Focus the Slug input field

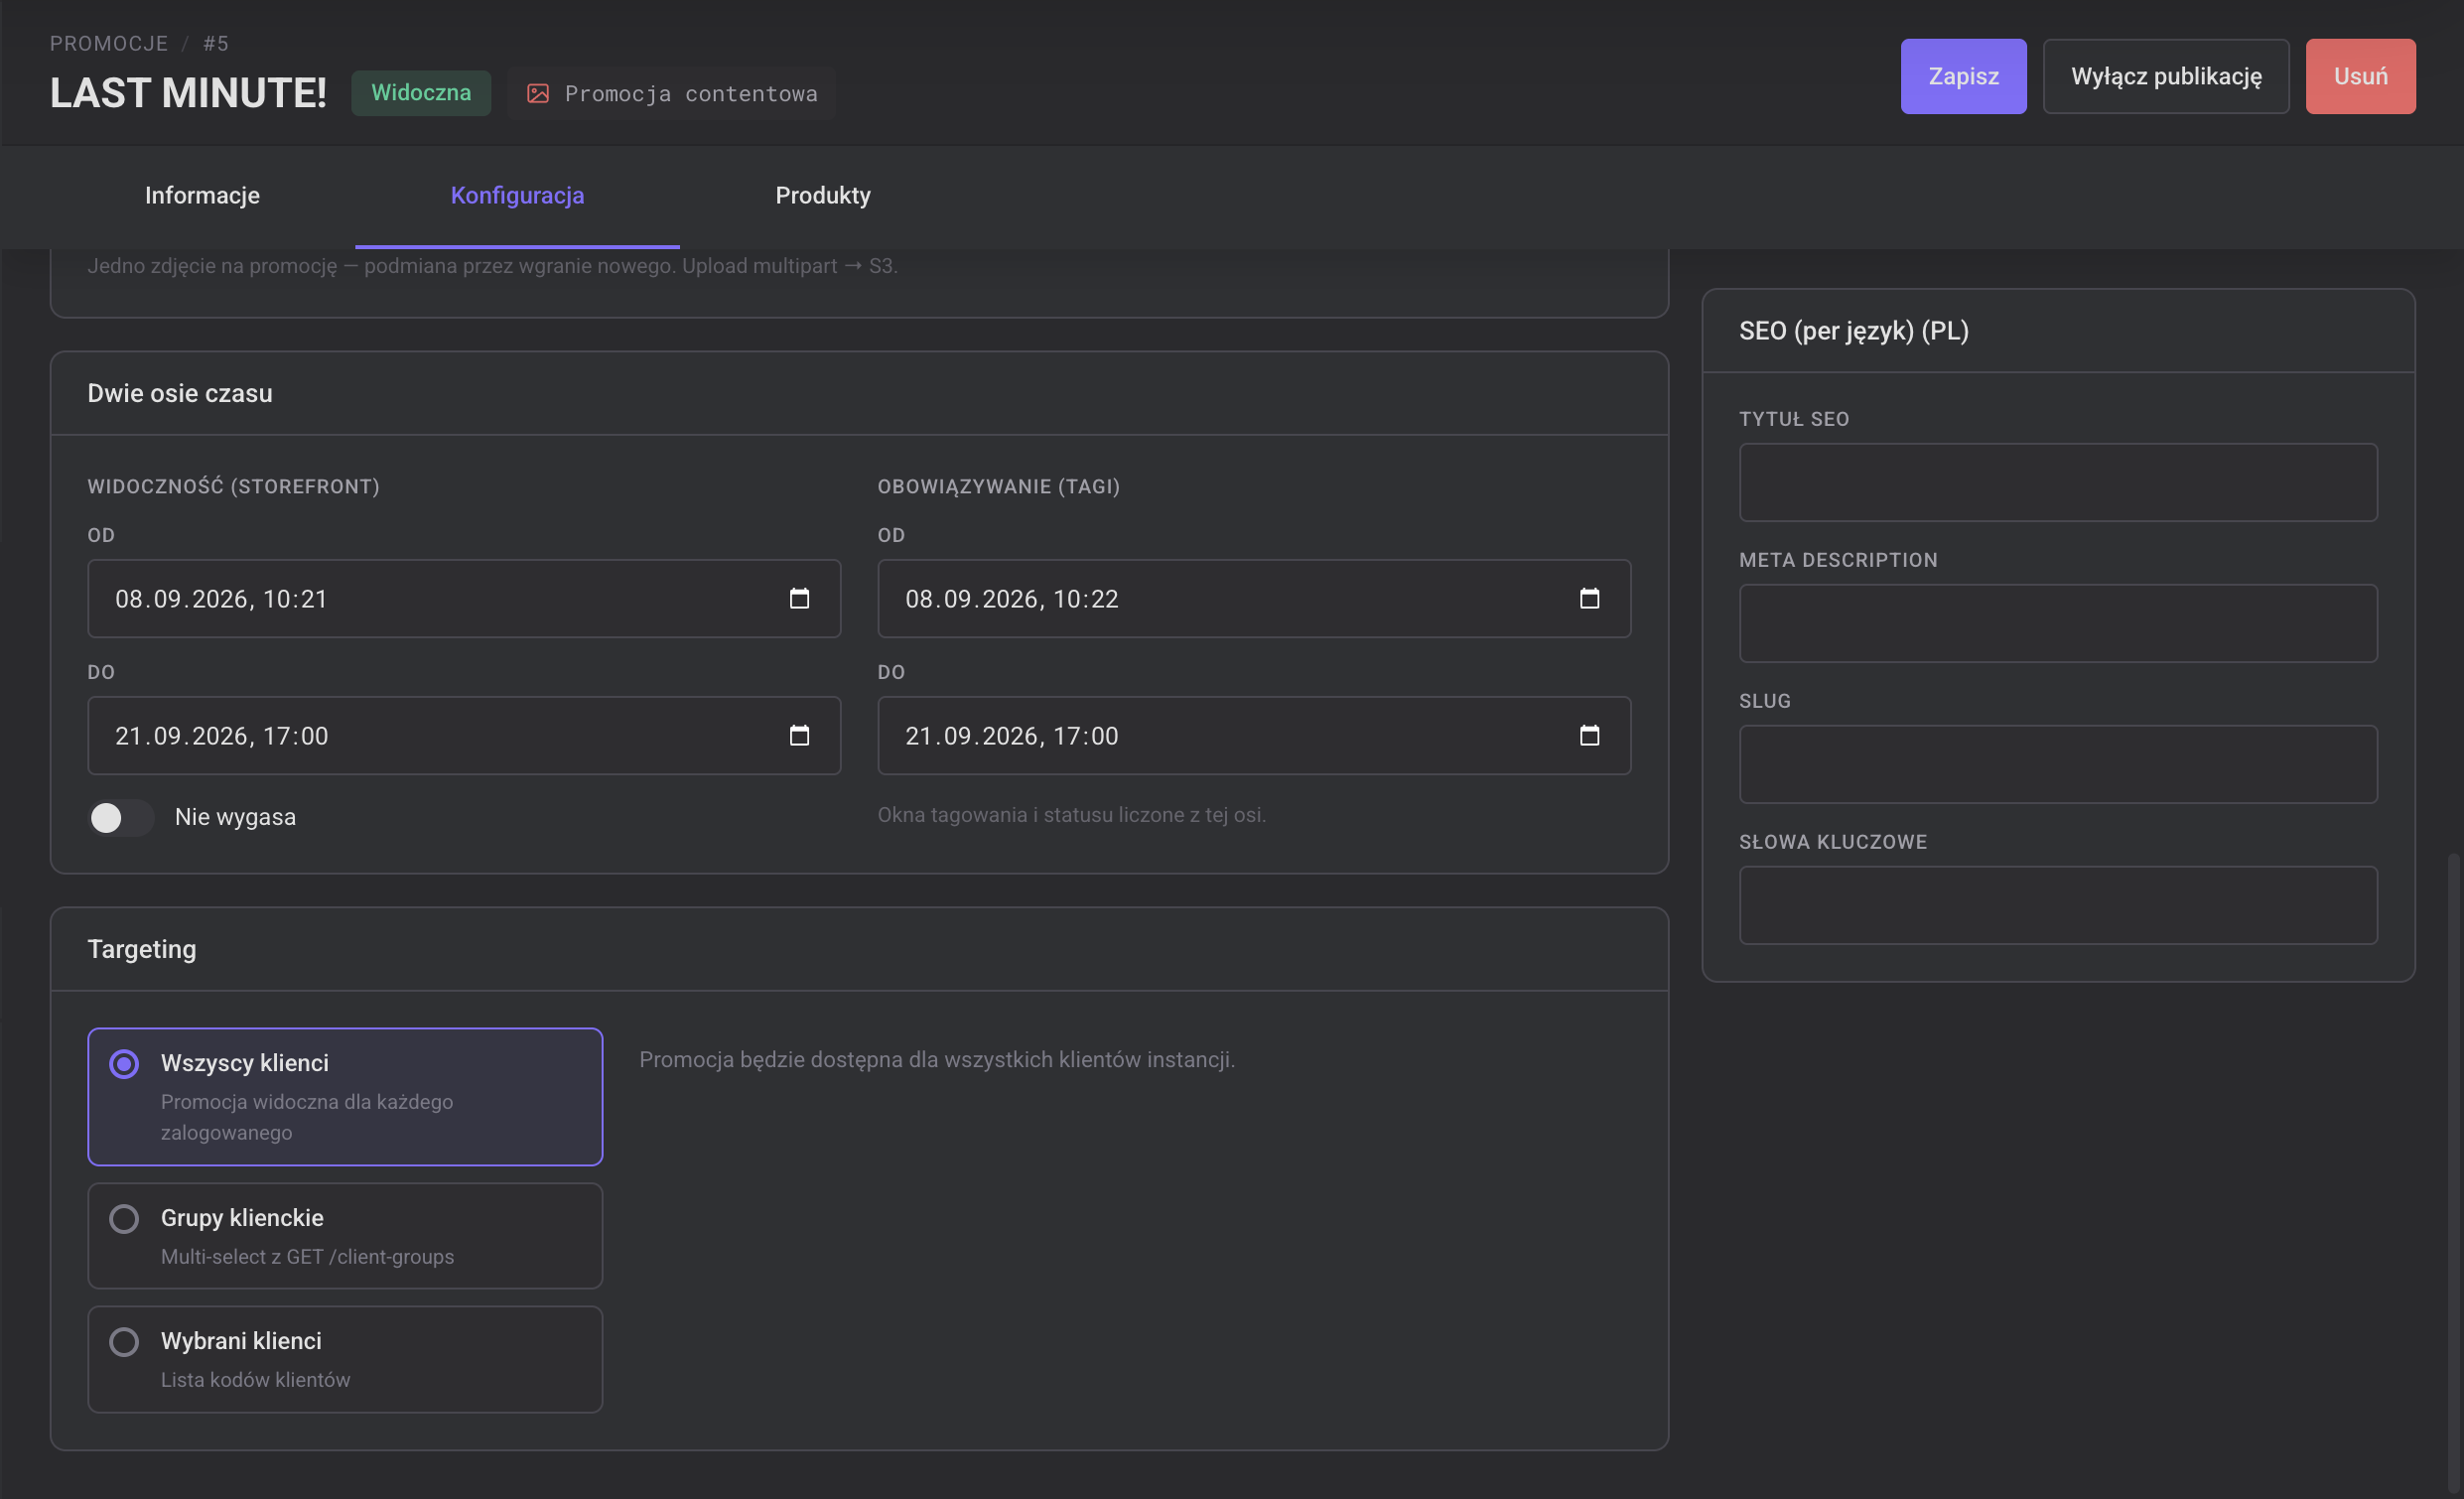(2058, 764)
